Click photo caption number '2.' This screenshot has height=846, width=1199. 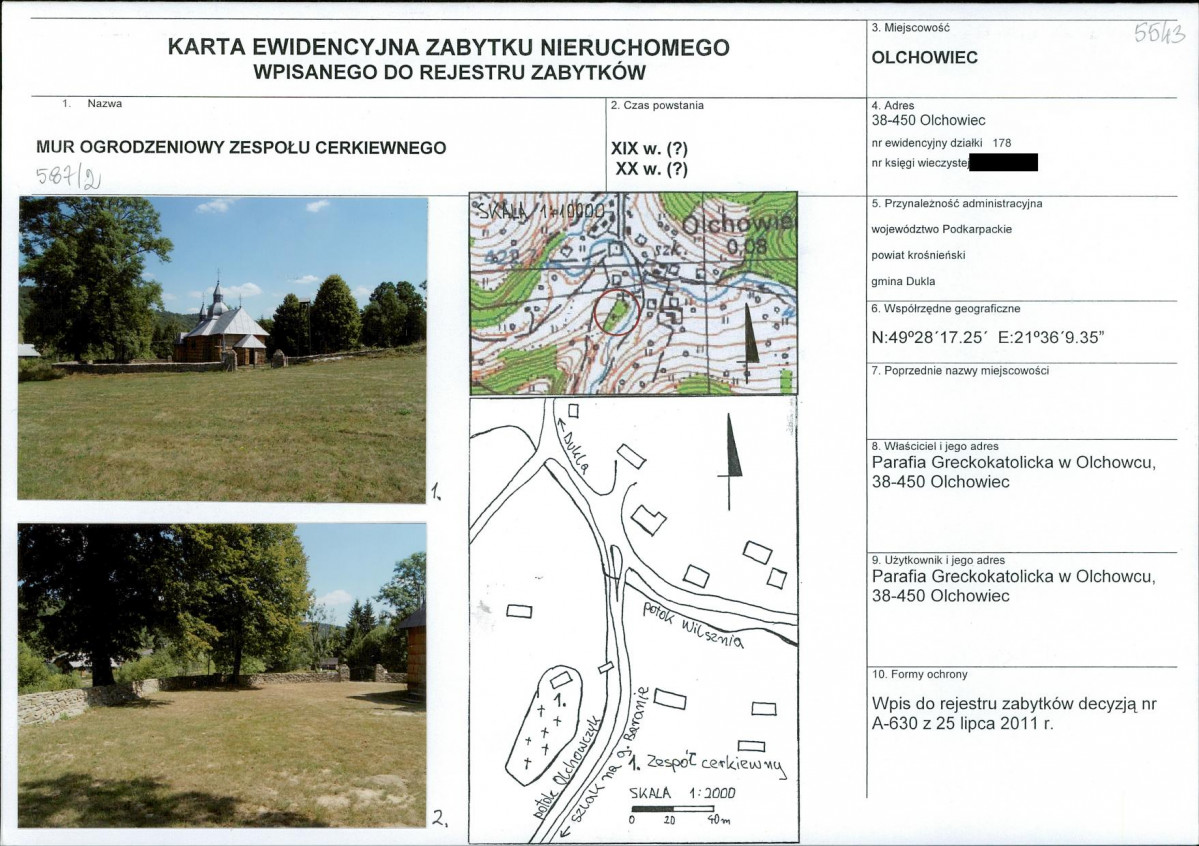pos(439,818)
